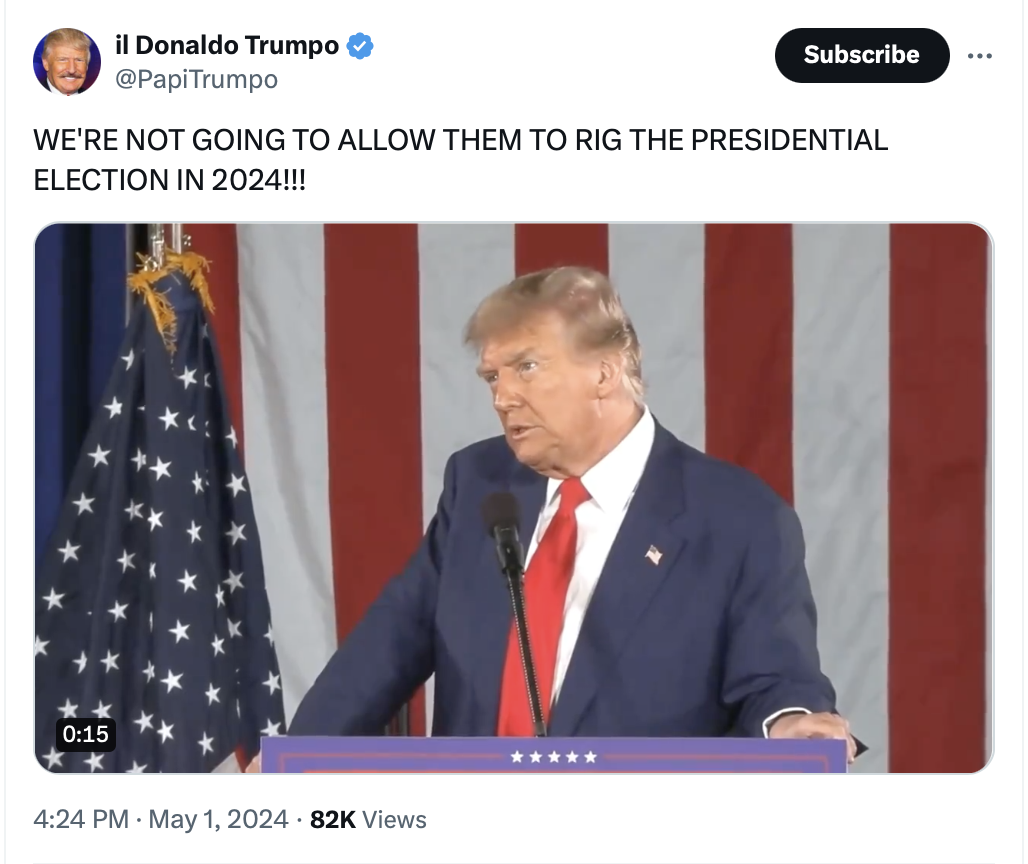Screen dimensions: 1028x864
Task: Click the flag lapel pin in the video
Action: 654,555
